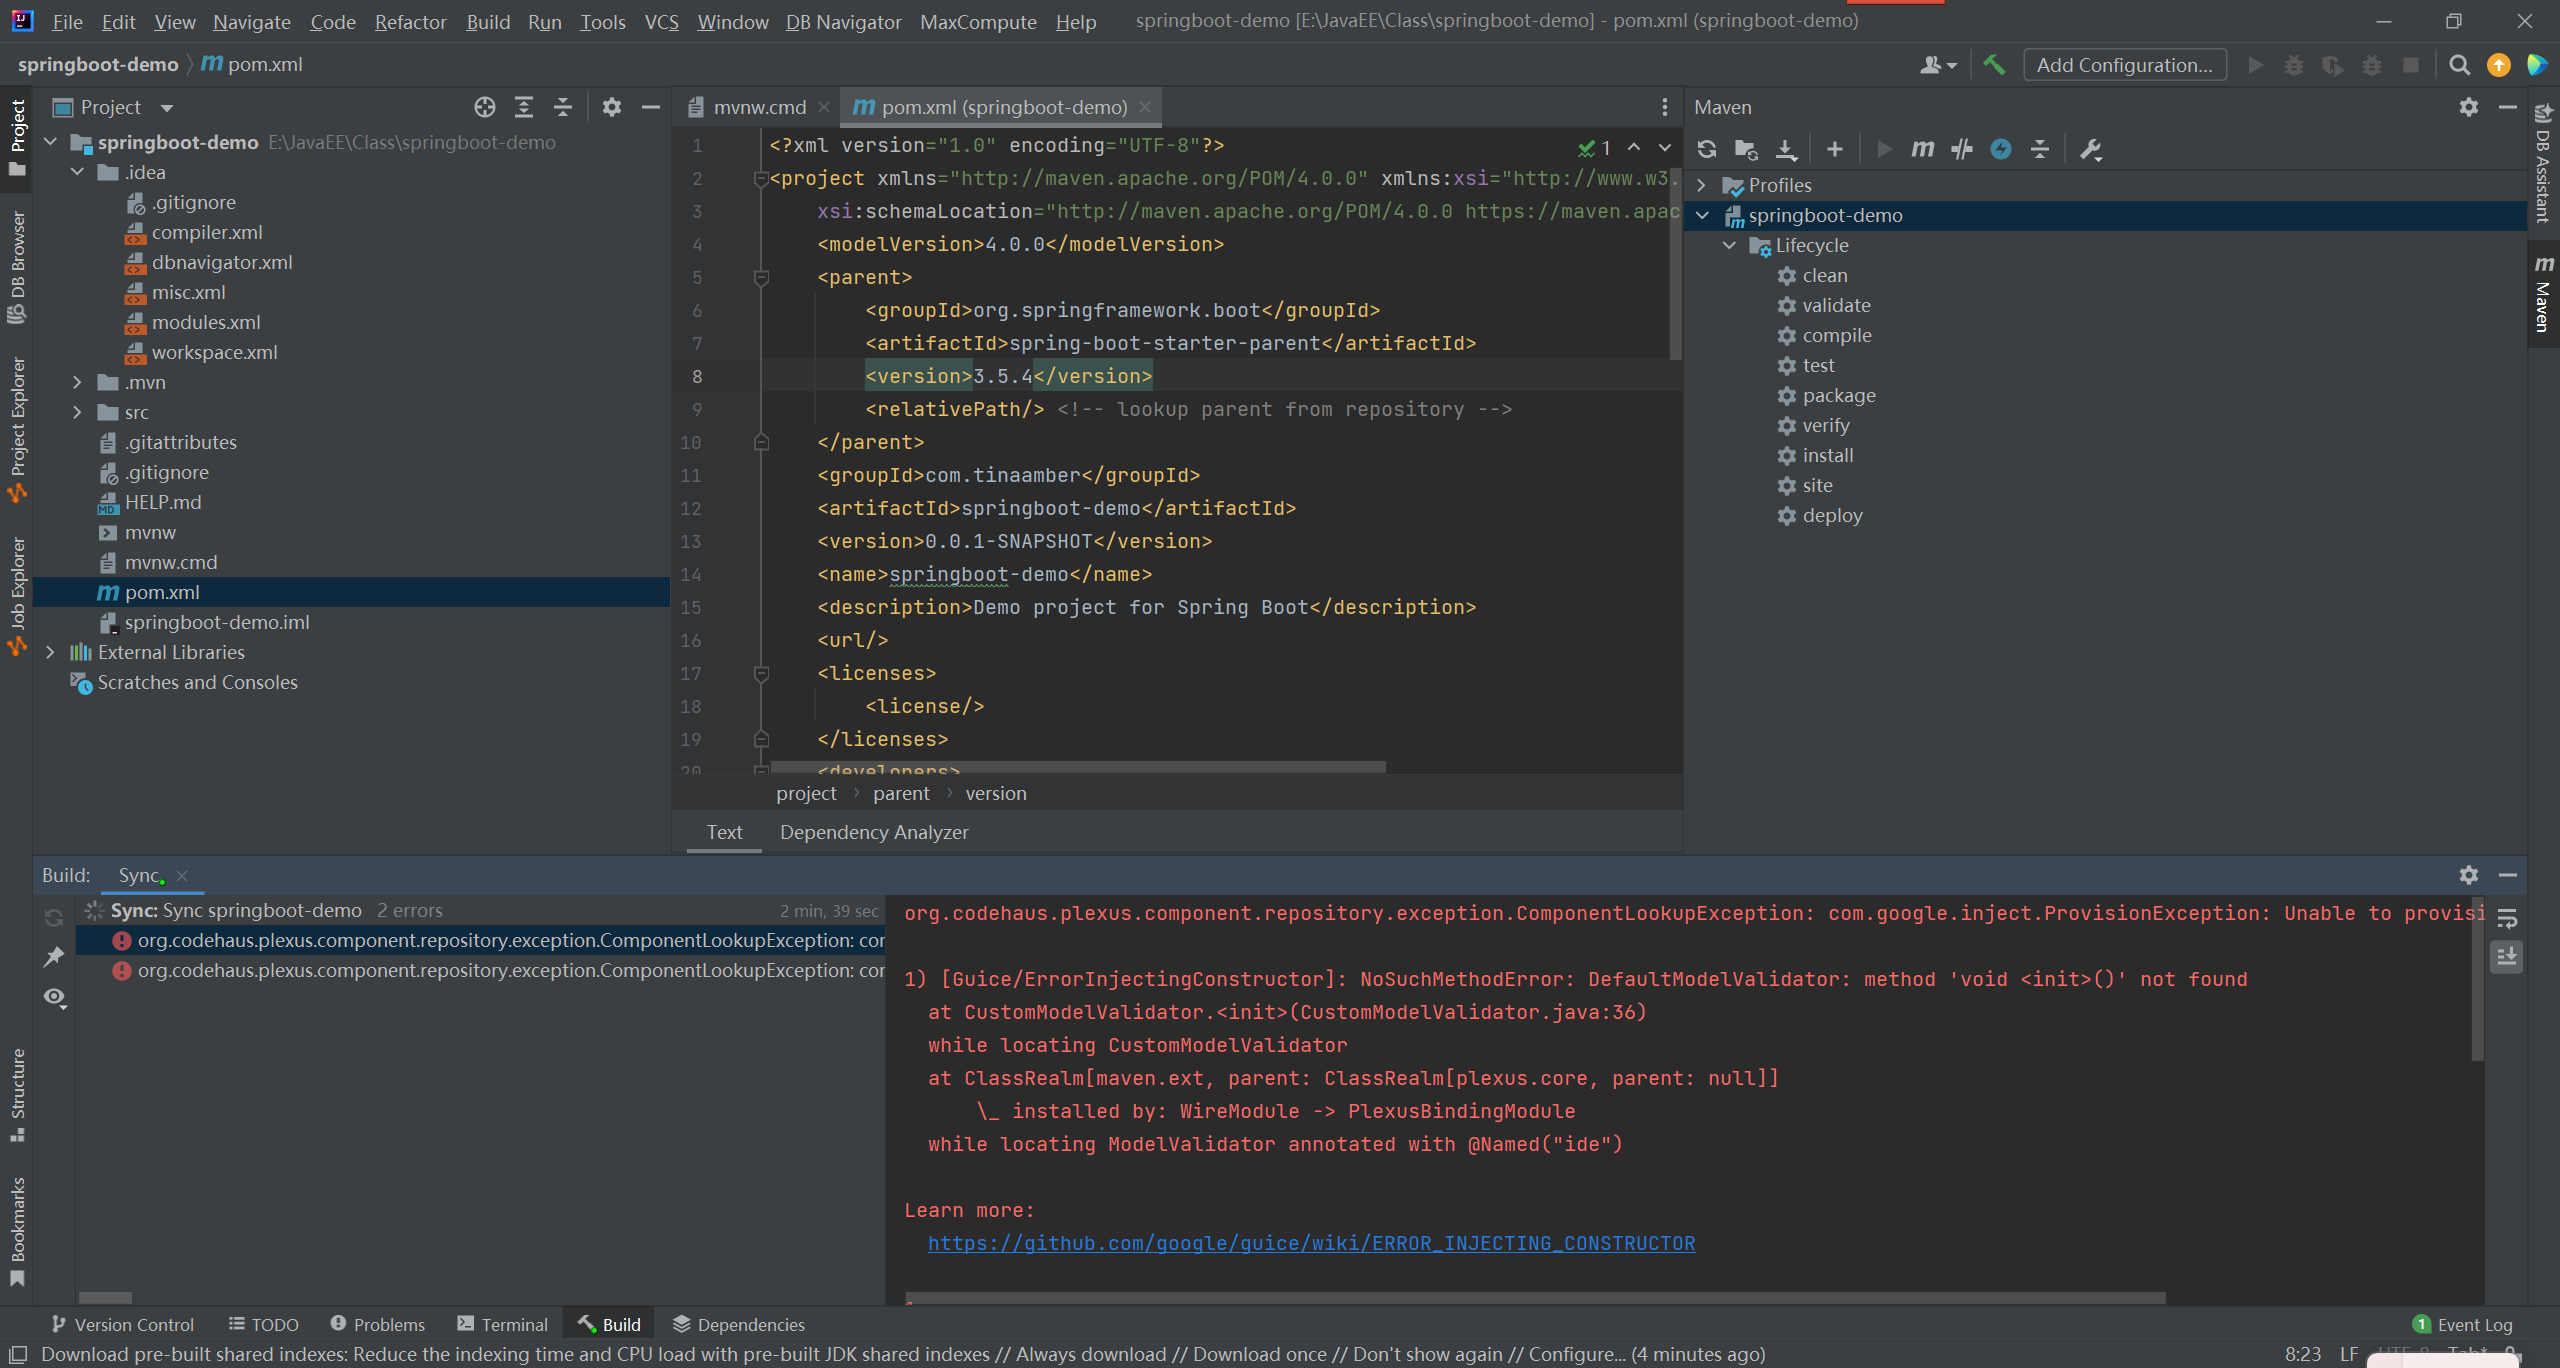Open the ERROR_INJECTING_CONSTRUCTOR GitHub link
The image size is (2560, 1368).
click(x=1311, y=1243)
